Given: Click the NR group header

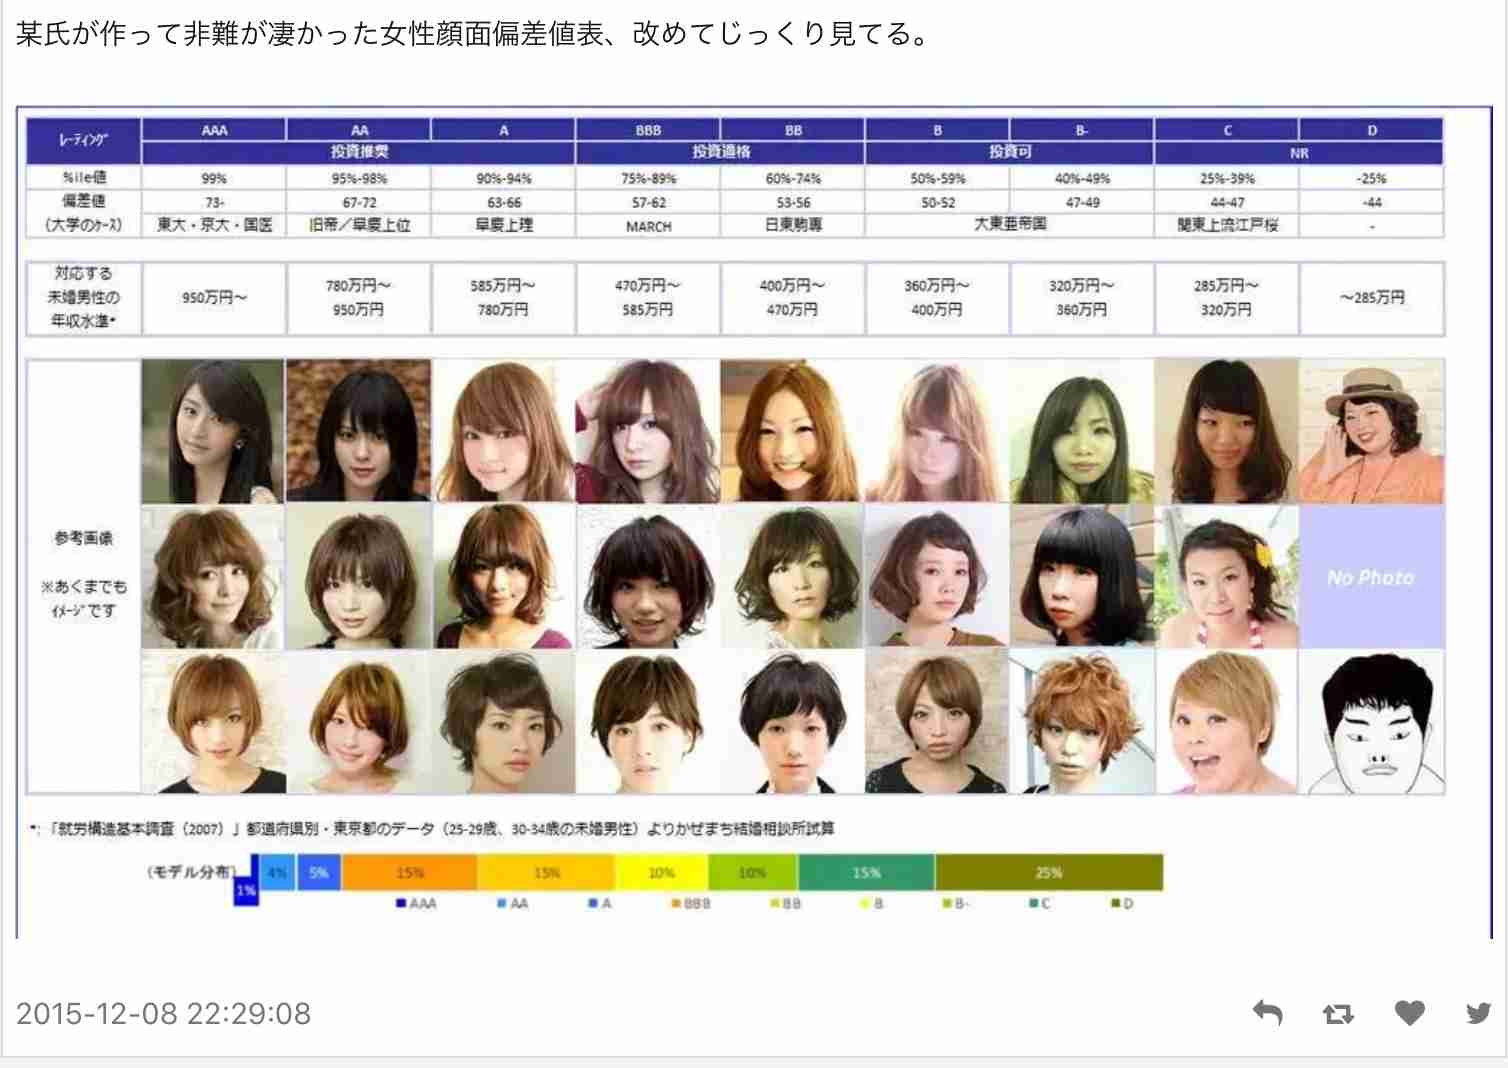Looking at the screenshot, I should (1299, 153).
